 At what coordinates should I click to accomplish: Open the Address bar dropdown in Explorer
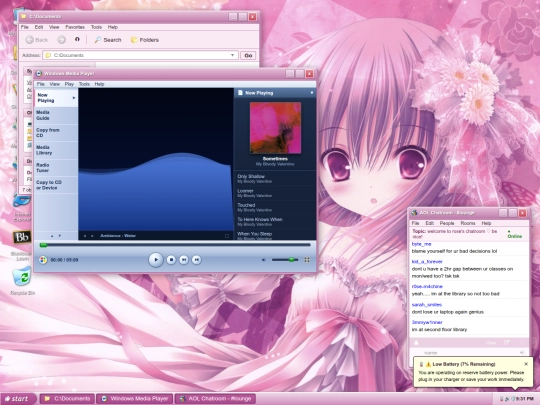[232, 55]
